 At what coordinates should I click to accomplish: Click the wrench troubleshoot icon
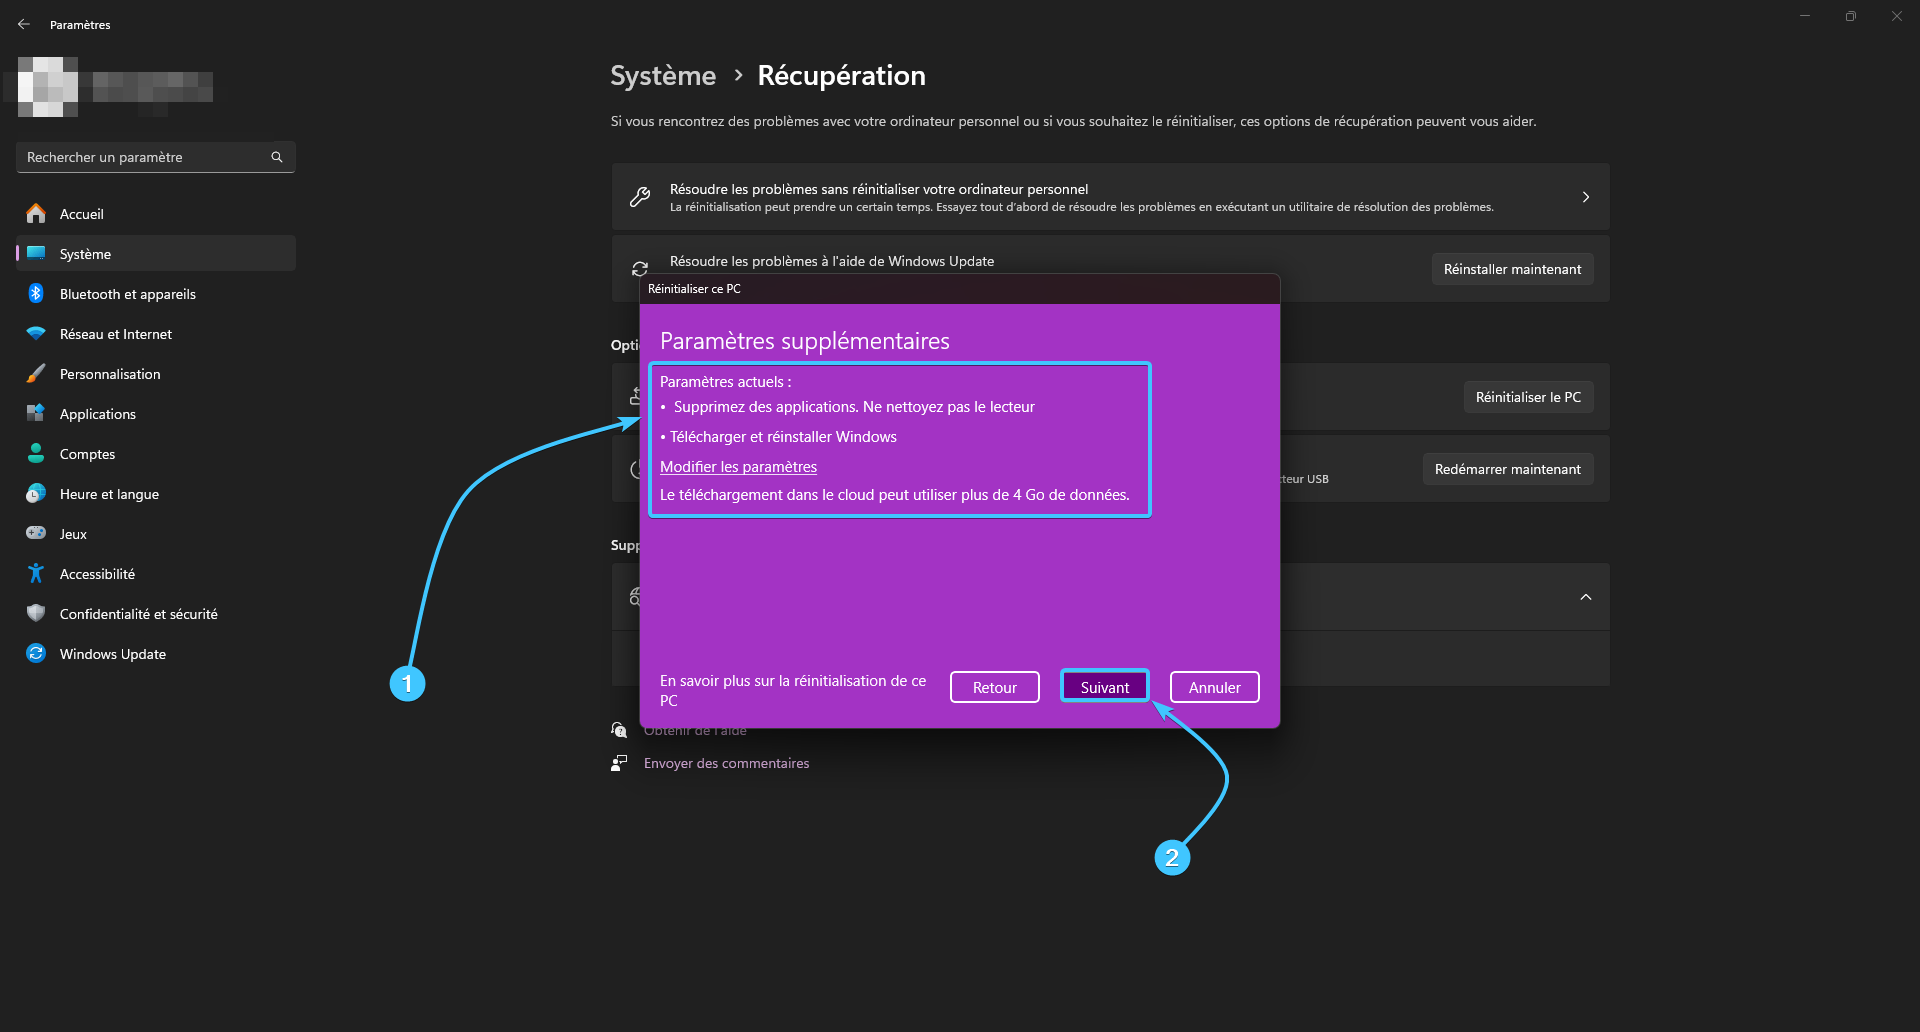pyautogui.click(x=640, y=197)
